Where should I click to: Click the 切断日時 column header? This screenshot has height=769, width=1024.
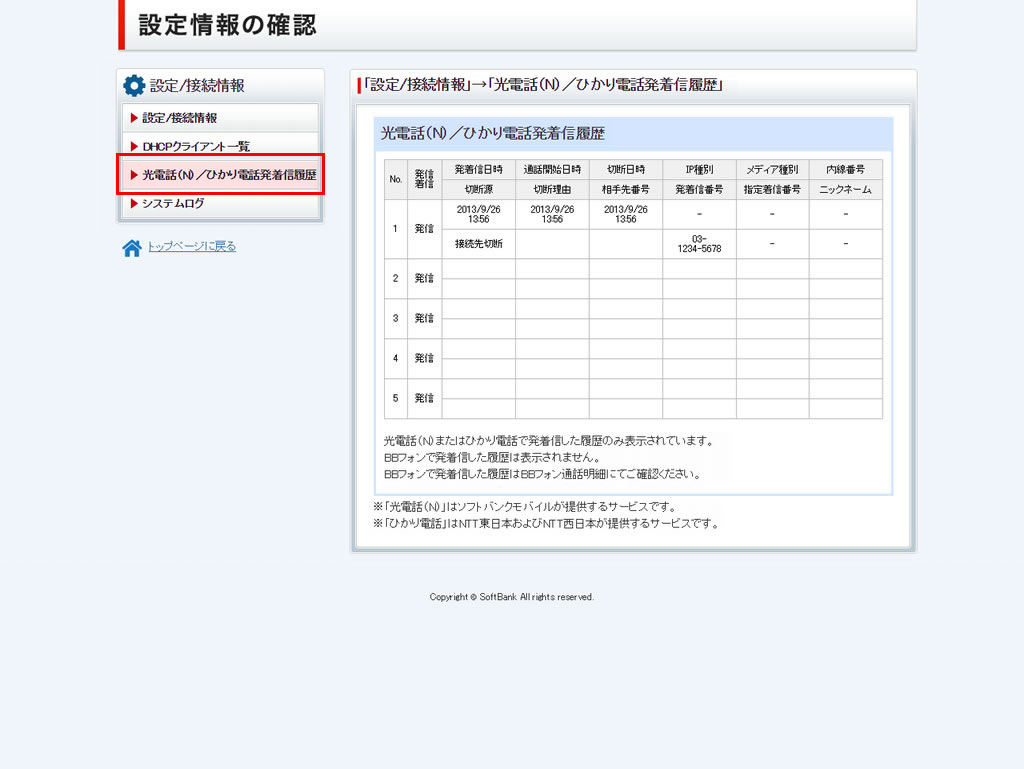[x=626, y=170]
